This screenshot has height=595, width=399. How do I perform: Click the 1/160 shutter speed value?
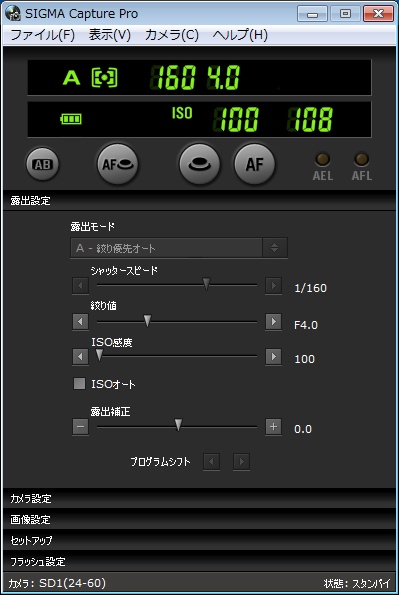pos(311,288)
